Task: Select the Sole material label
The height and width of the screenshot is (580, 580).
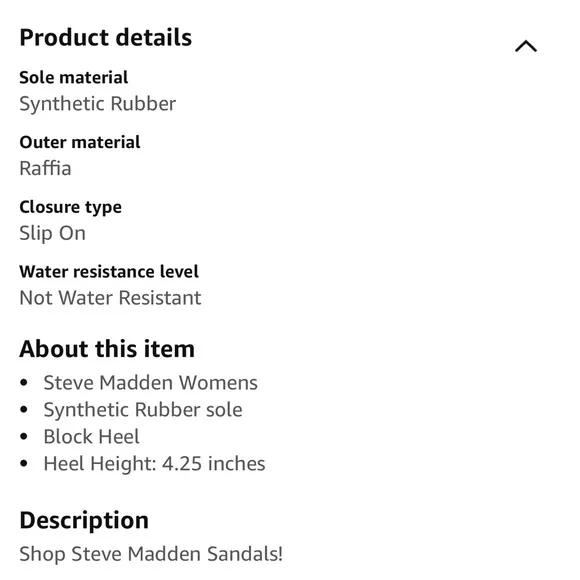Action: pos(74,78)
